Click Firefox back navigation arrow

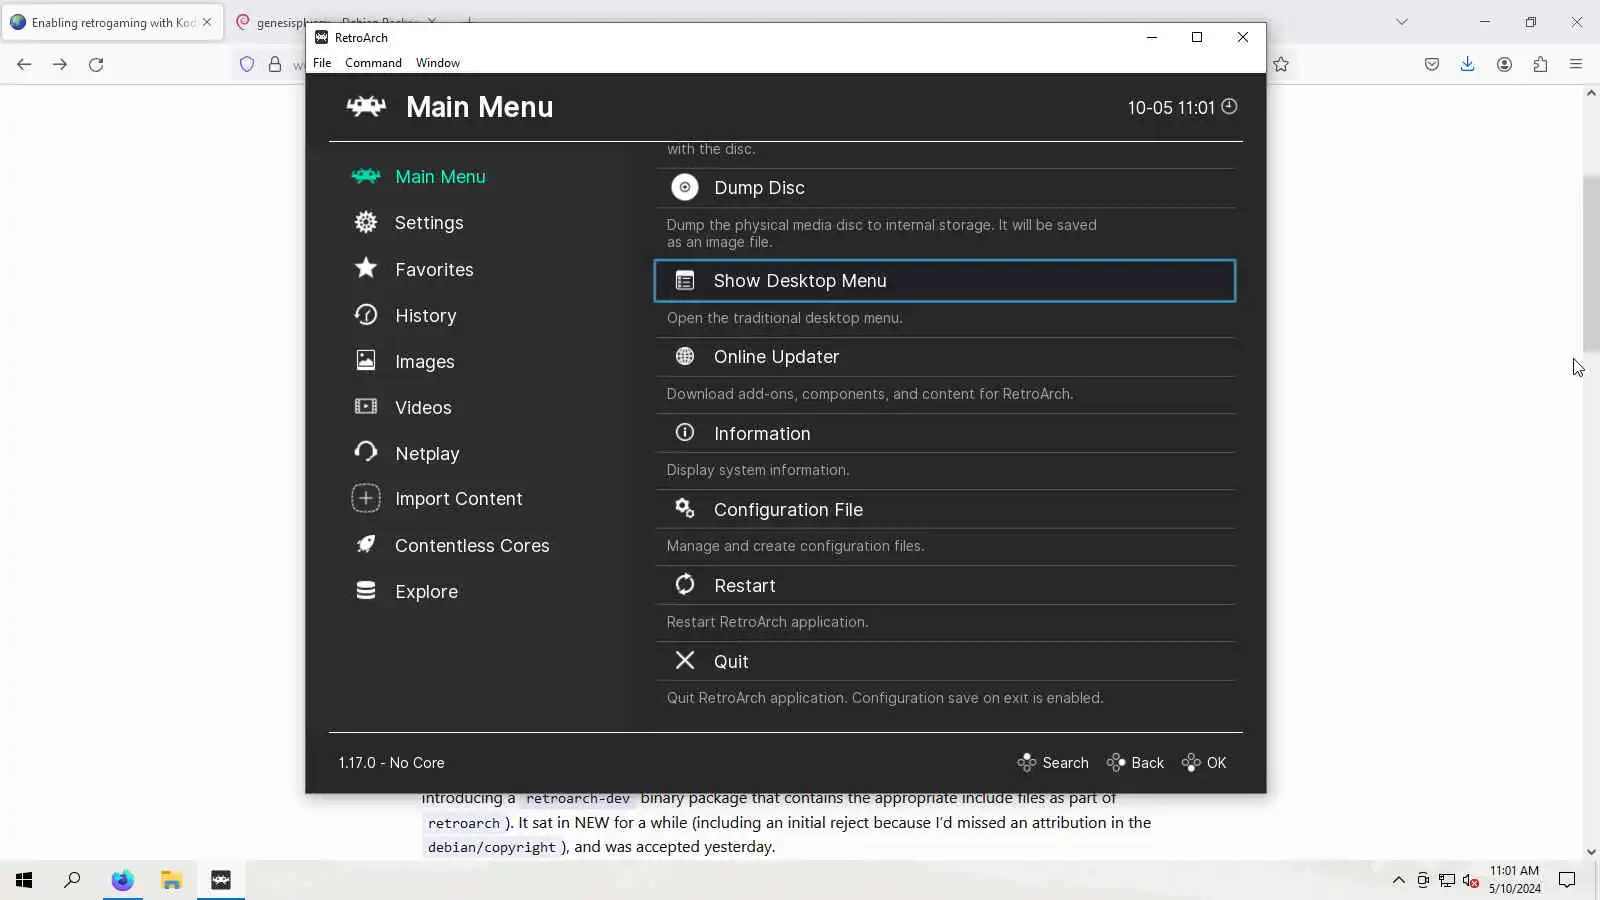tap(24, 64)
